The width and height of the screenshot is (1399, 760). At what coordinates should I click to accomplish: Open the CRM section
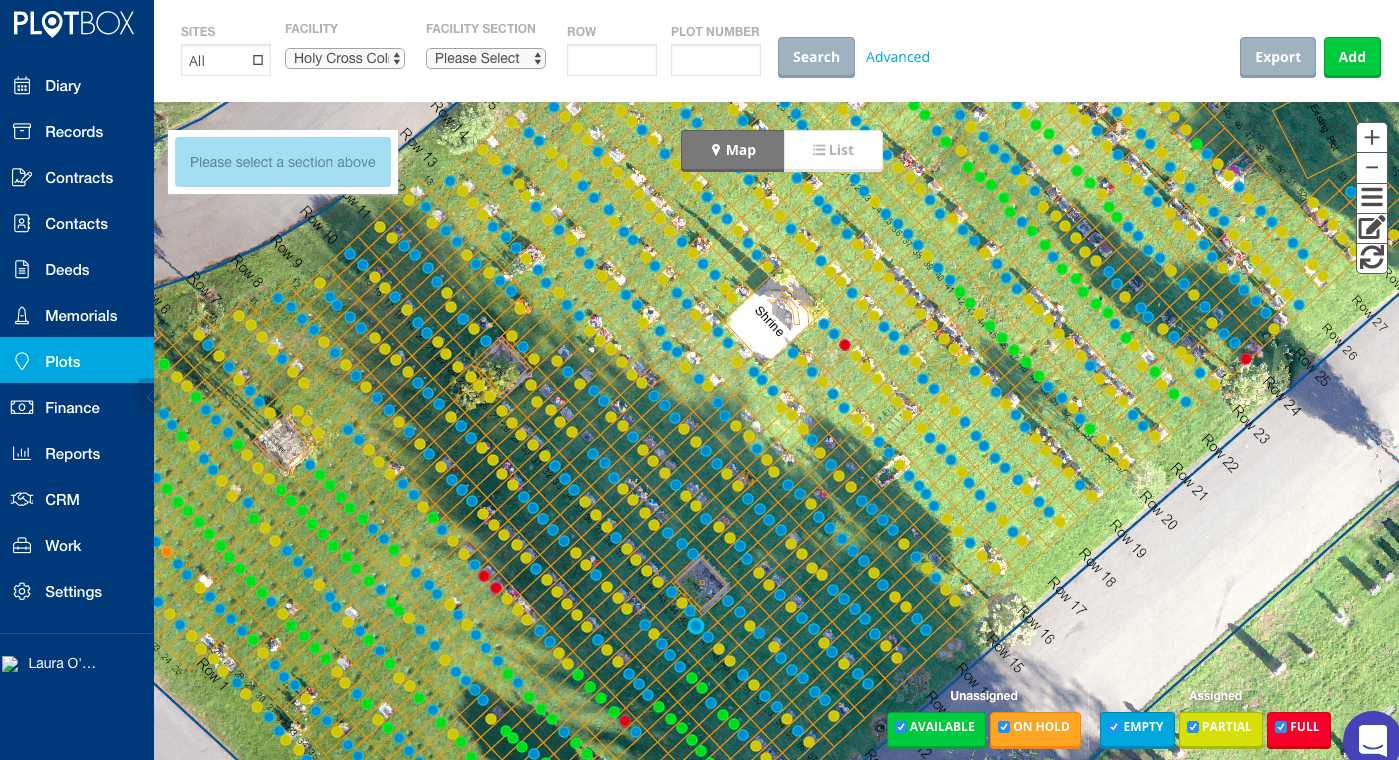click(63, 499)
